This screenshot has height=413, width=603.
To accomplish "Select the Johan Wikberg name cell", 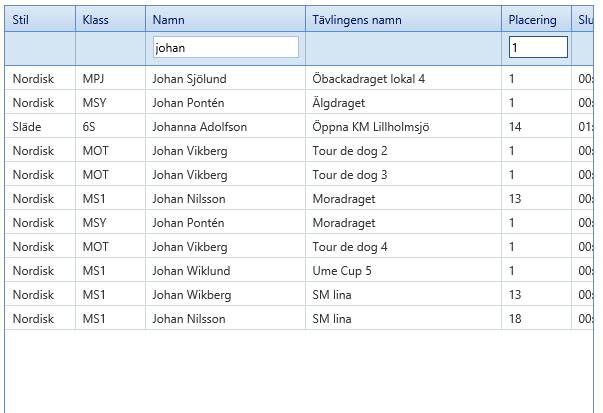I will pyautogui.click(x=191, y=295).
